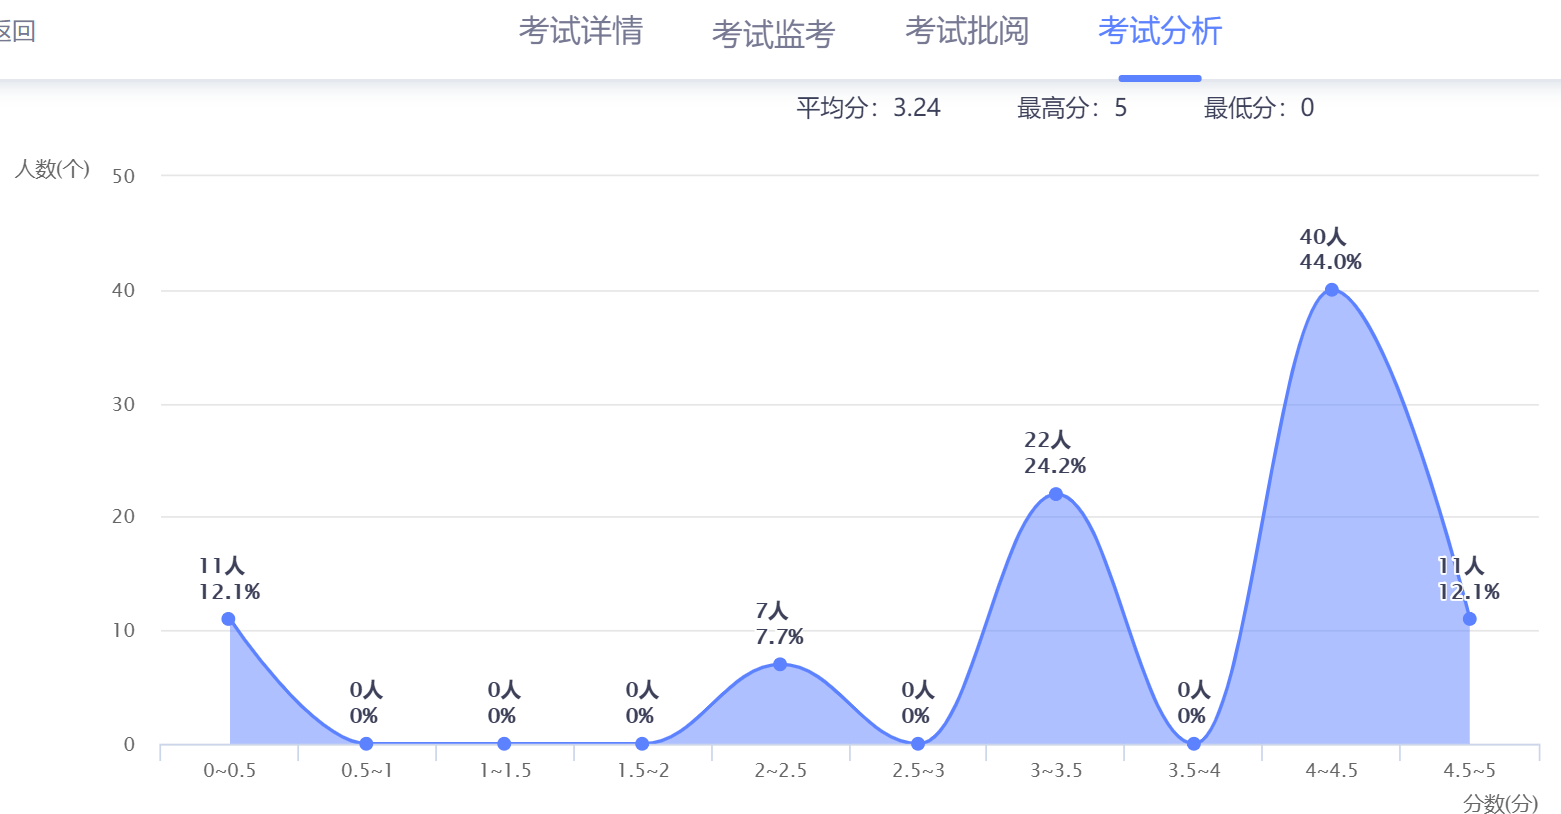Screen dimensions: 1561x814
Task: Select the 考试分析 tab
Action: tap(1159, 32)
